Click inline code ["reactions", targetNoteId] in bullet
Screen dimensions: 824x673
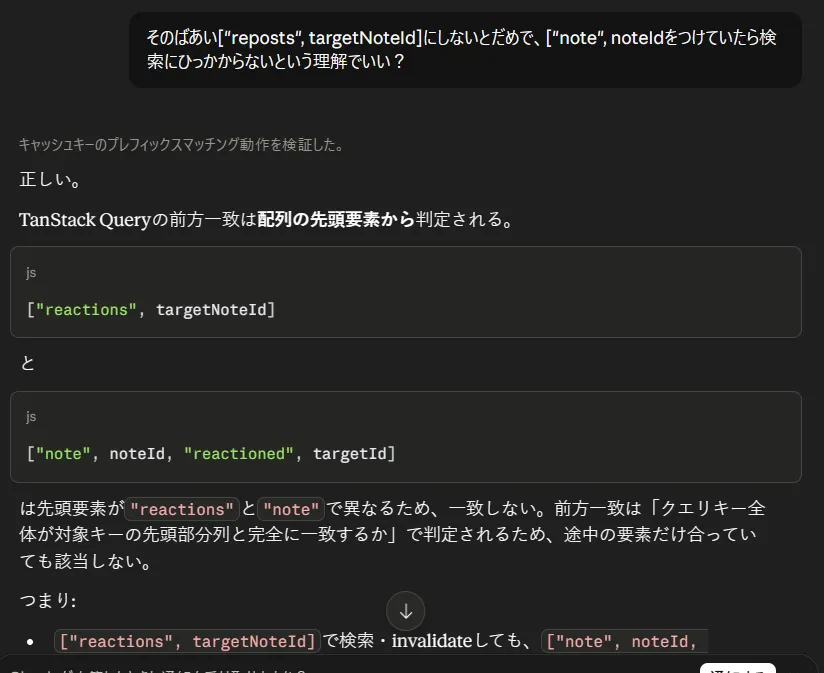[187, 641]
